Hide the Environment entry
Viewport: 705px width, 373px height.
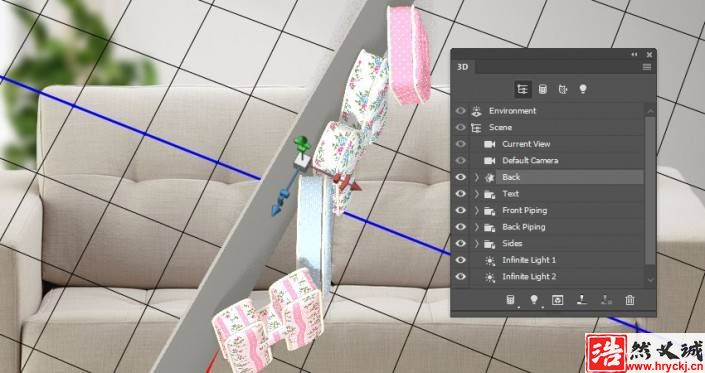[460, 111]
